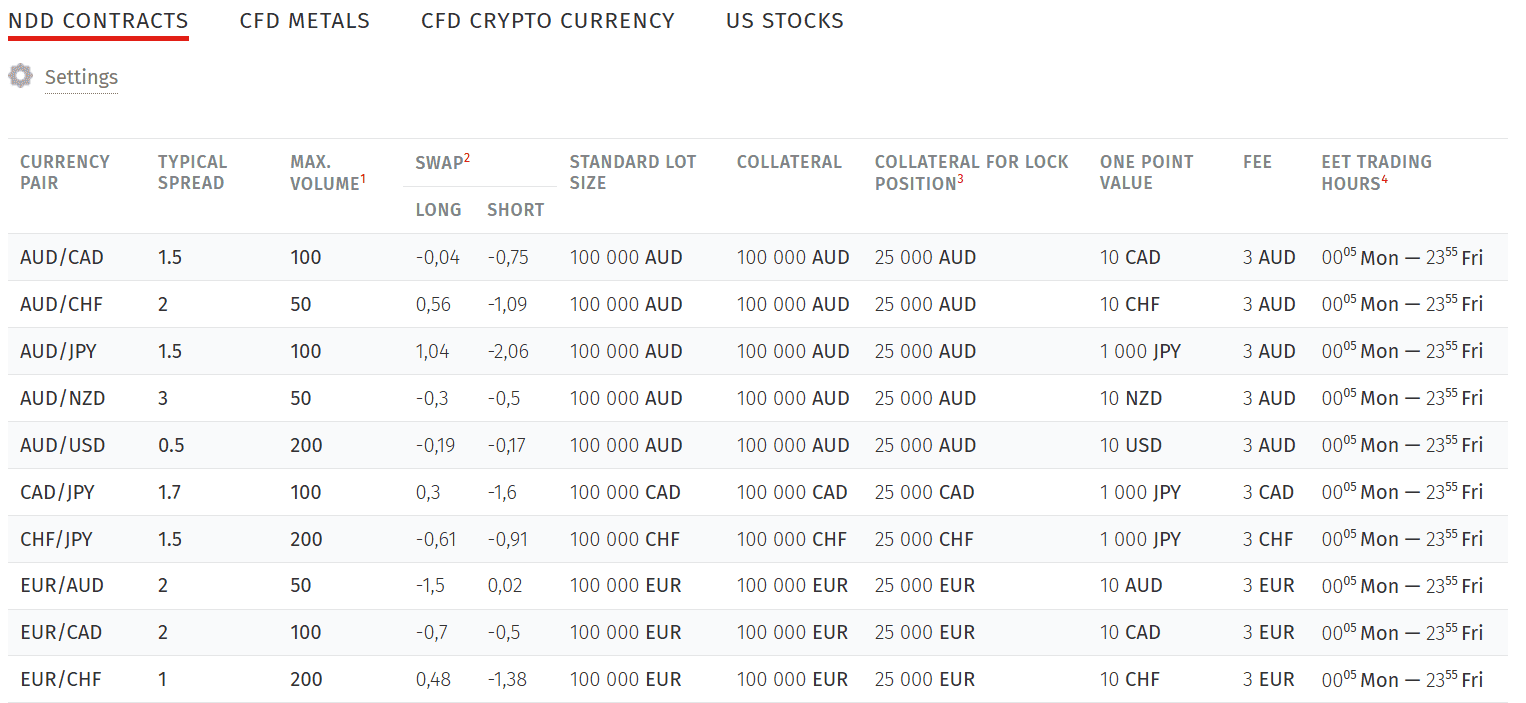Screen dimensions: 1526x703
Task: Click the Currency Pair column header
Action: tap(65, 171)
